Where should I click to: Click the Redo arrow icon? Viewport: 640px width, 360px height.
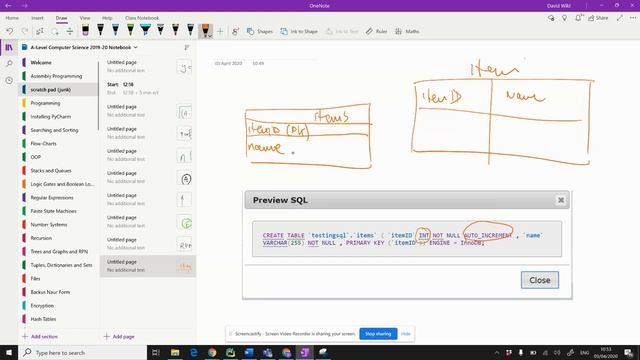pos(24,31)
